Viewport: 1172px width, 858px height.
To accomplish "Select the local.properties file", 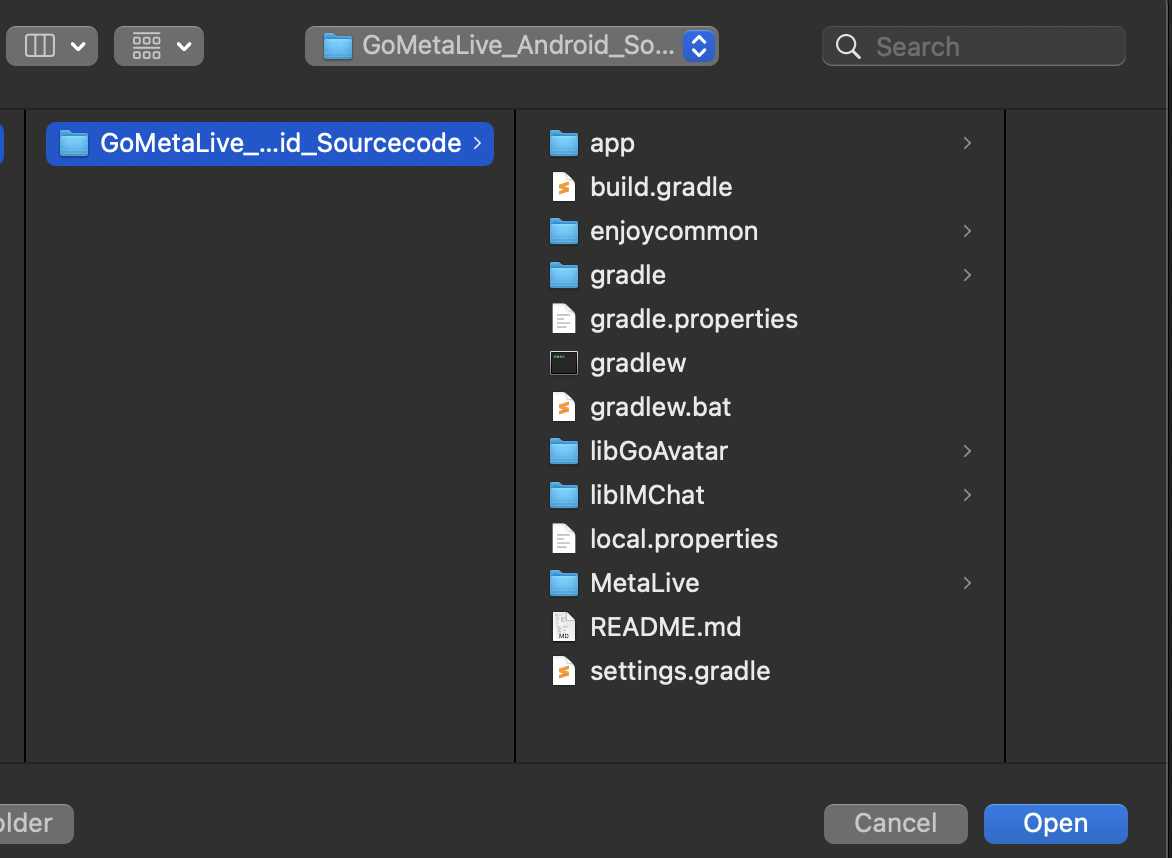I will coord(683,539).
